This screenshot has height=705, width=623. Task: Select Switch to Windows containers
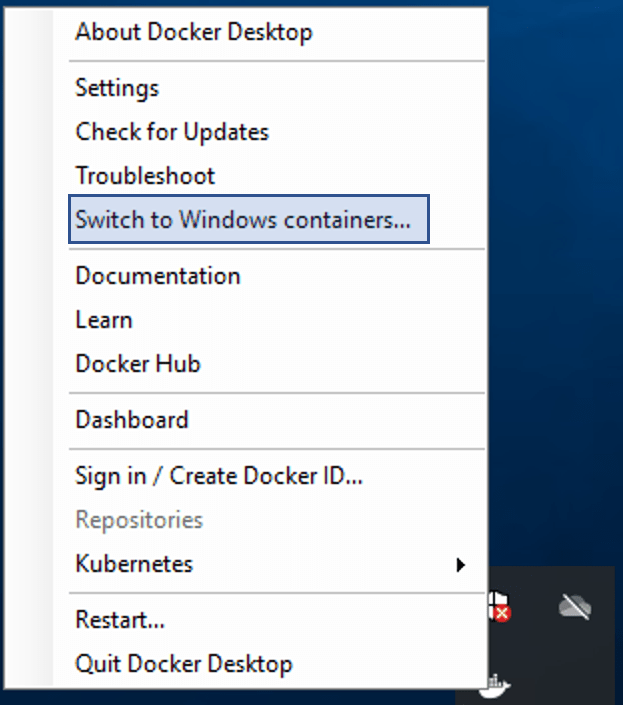[x=249, y=219]
